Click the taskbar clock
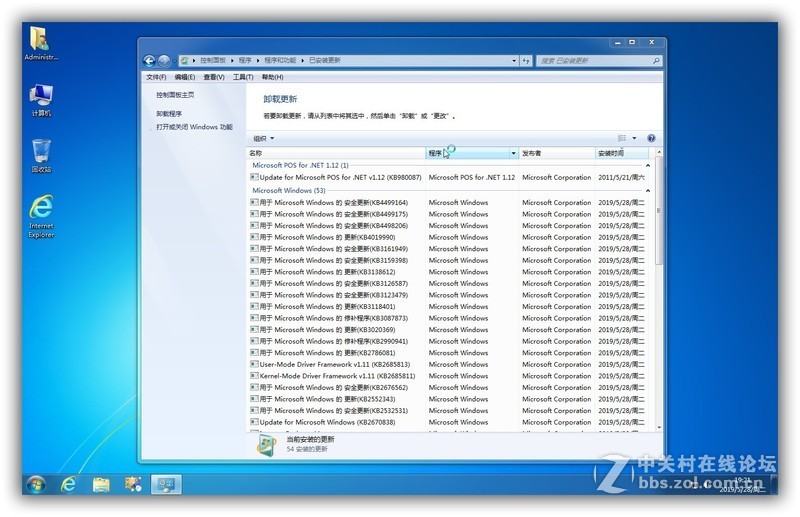The image size is (800, 517). click(743, 484)
